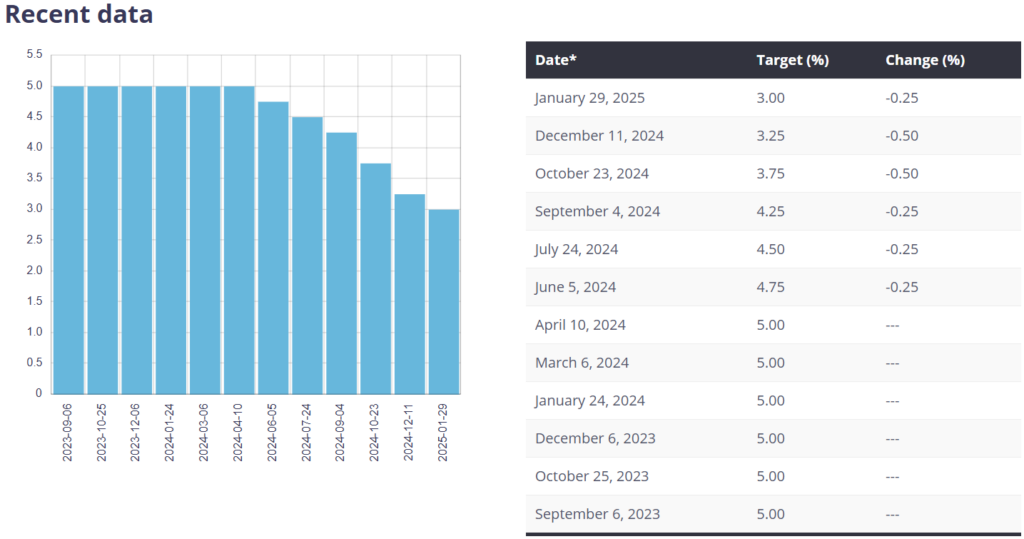This screenshot has width=1024, height=539.
Task: Click the June 5, 2024 date cell
Action: (x=575, y=288)
